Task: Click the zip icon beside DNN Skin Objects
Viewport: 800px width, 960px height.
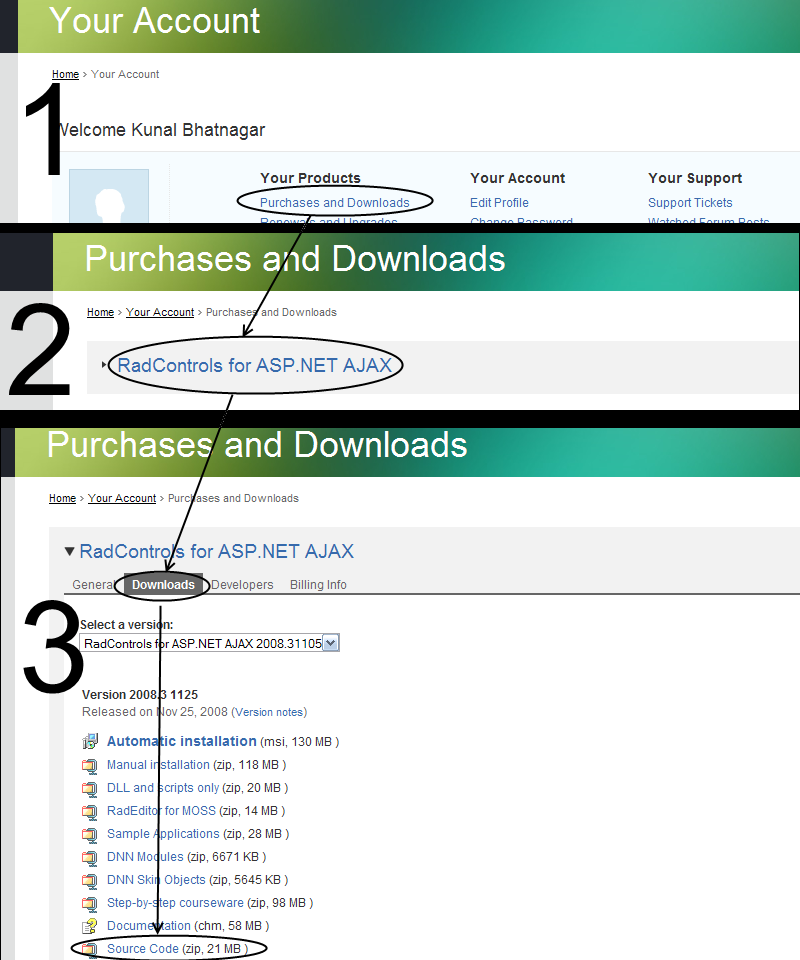Action: [x=90, y=880]
